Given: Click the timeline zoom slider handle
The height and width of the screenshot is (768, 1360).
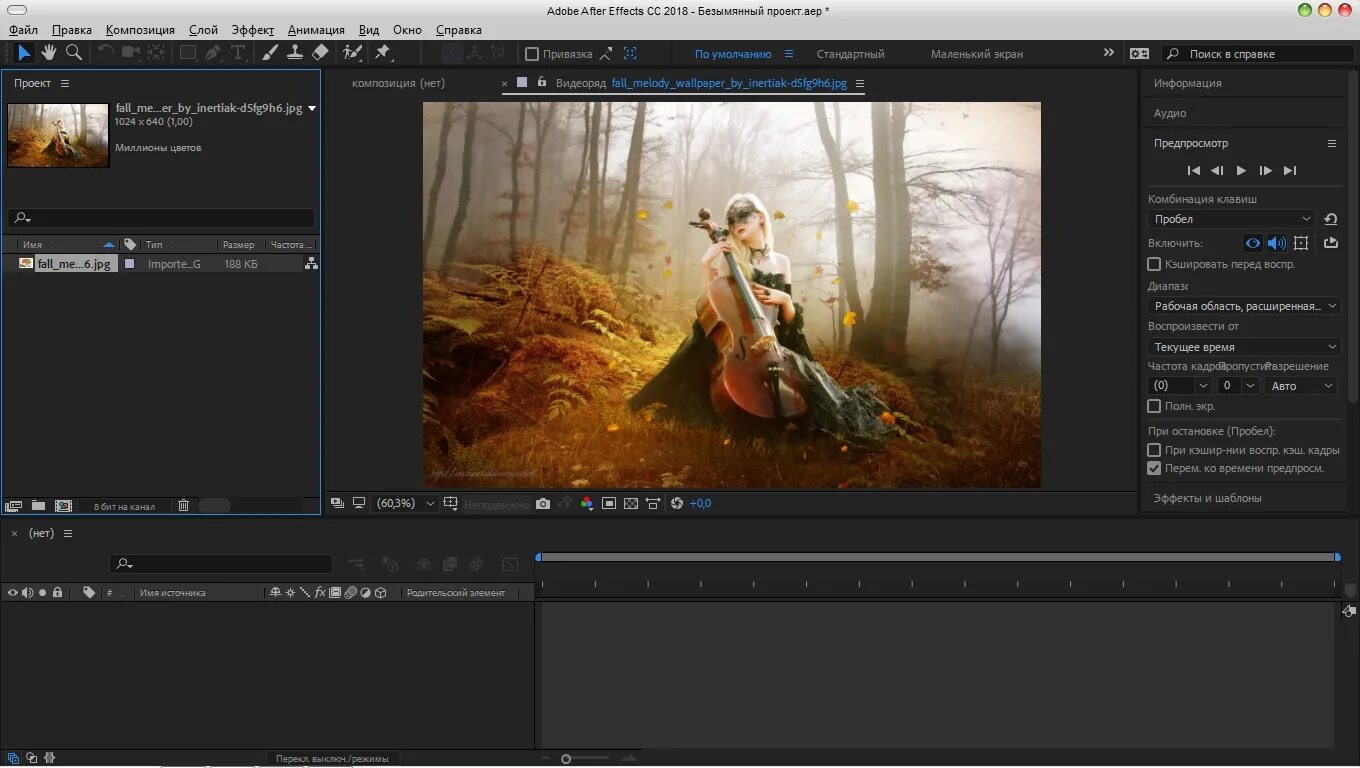Looking at the screenshot, I should click(x=566, y=759).
